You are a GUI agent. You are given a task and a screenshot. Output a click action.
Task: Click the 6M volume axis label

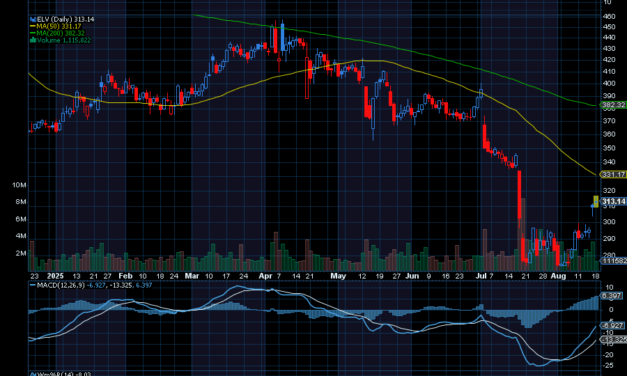pos(21,219)
